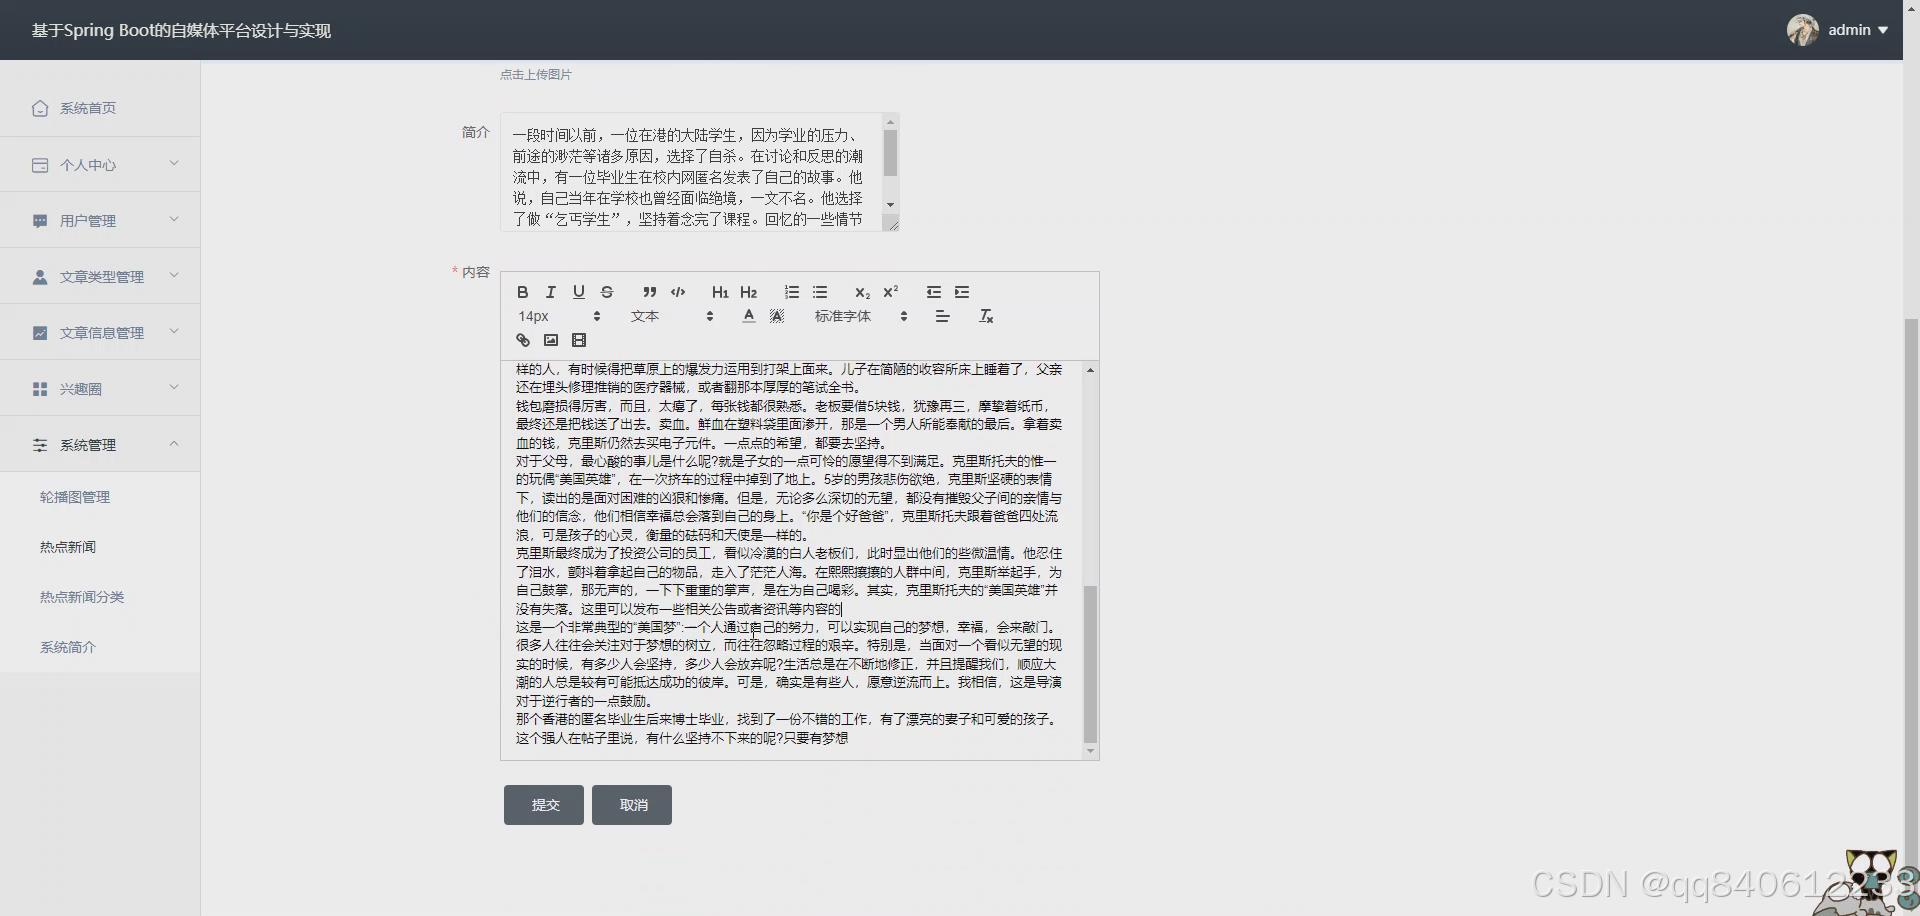Select 热点新闻 in the sidebar

(68, 546)
